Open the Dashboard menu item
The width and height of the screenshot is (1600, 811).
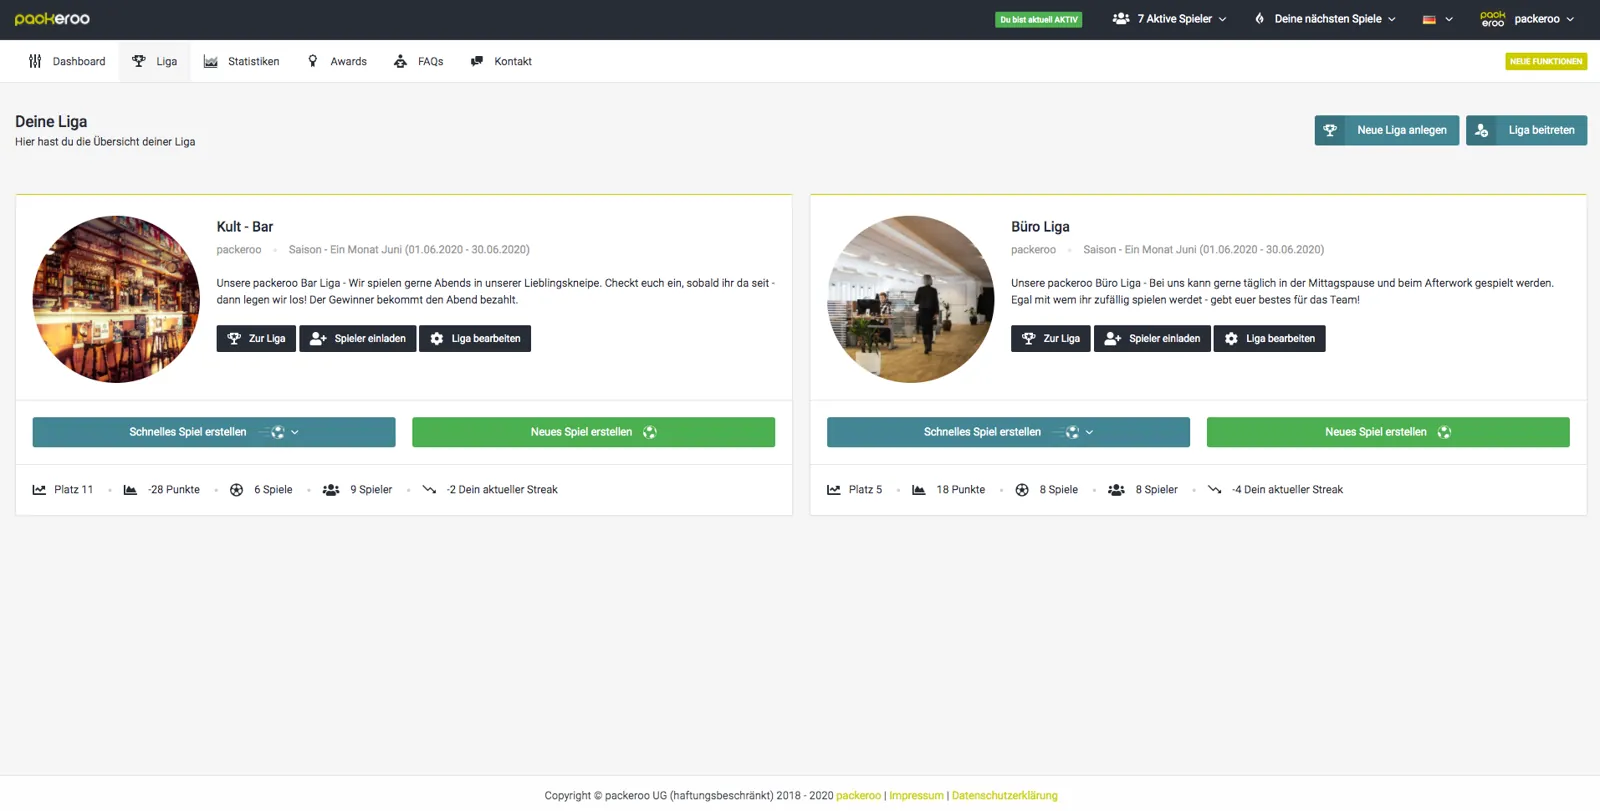pos(67,61)
